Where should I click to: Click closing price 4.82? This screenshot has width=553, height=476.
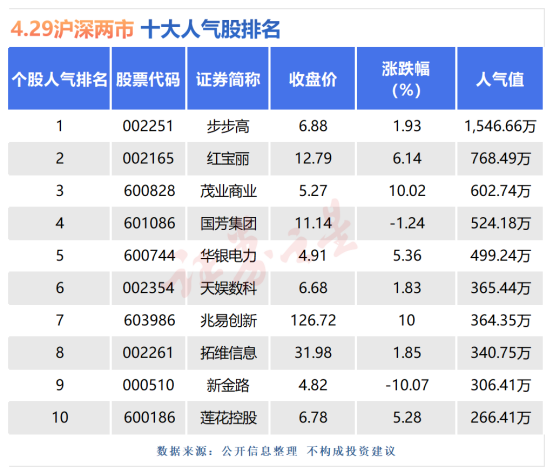[x=313, y=385]
